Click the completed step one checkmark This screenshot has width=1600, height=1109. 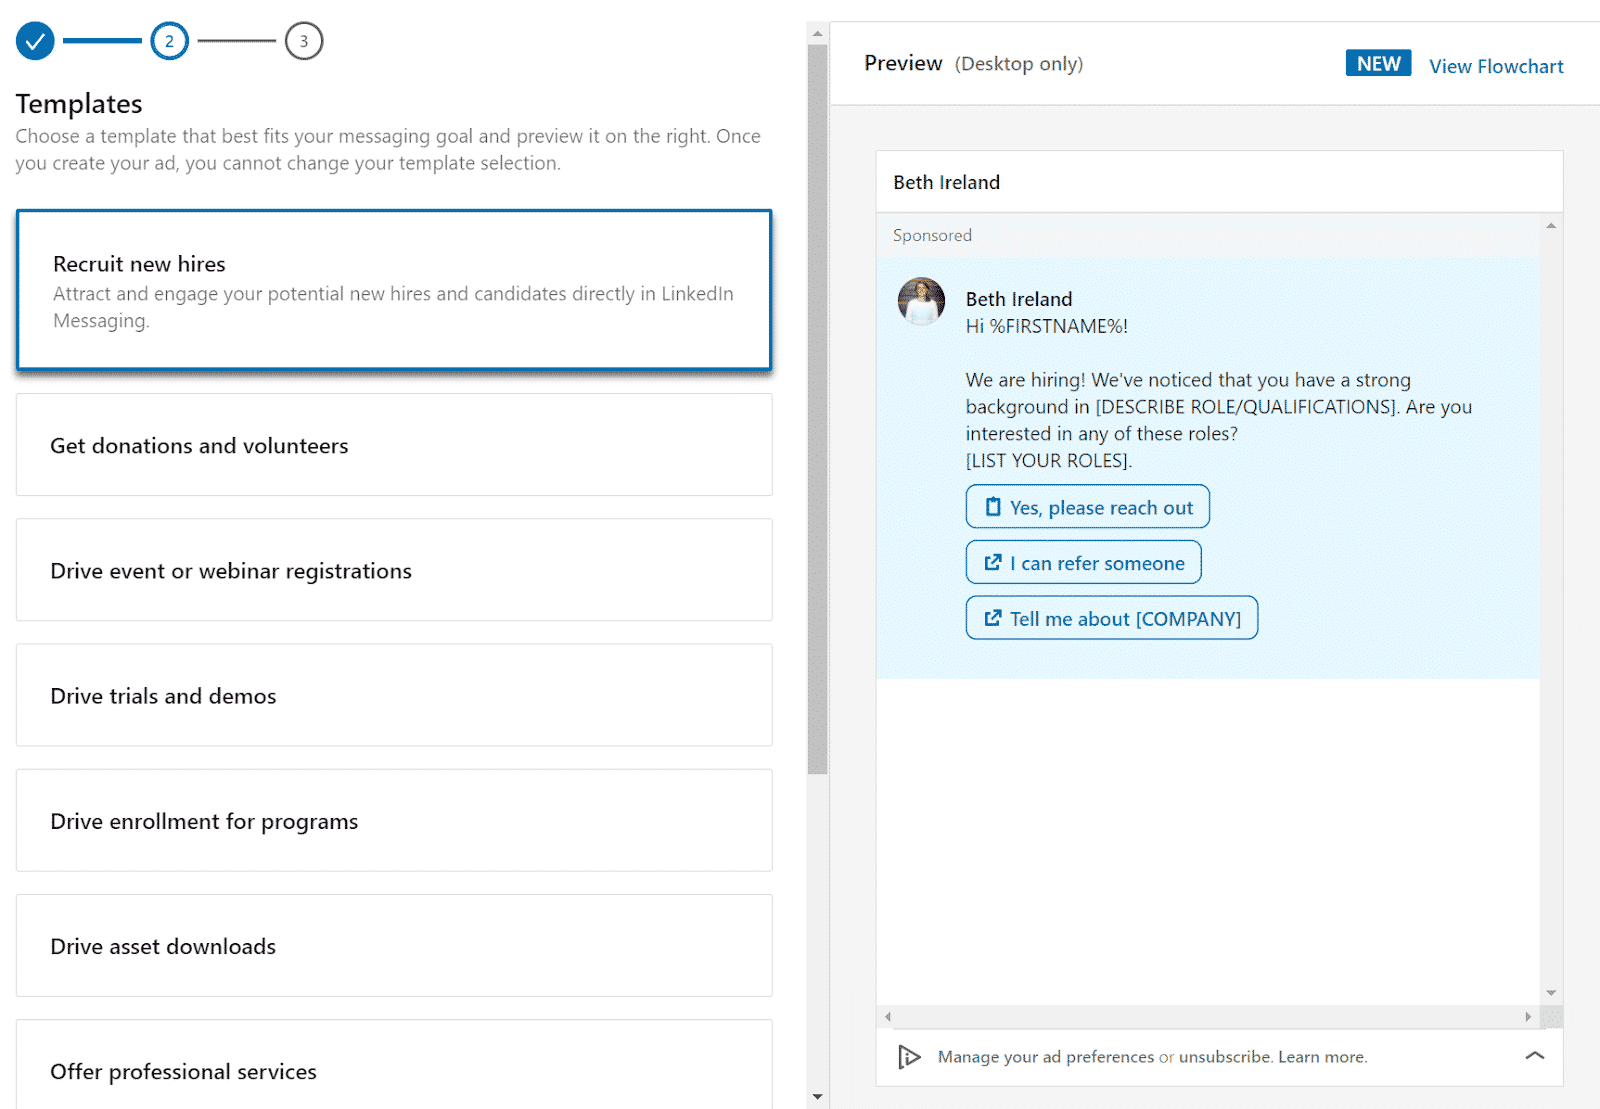point(35,41)
